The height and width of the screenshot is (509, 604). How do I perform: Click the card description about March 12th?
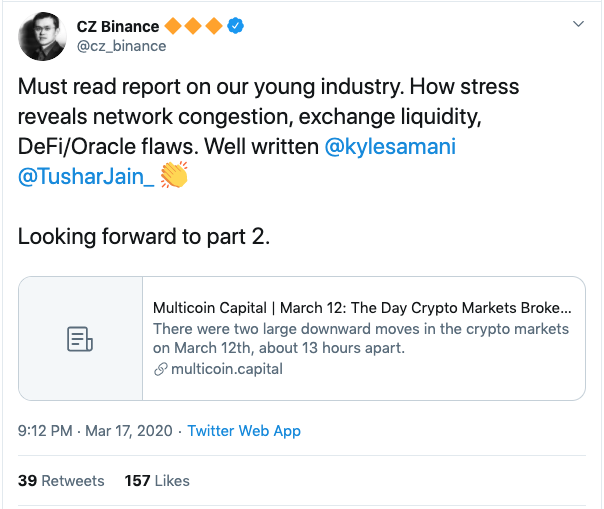[x=361, y=338]
